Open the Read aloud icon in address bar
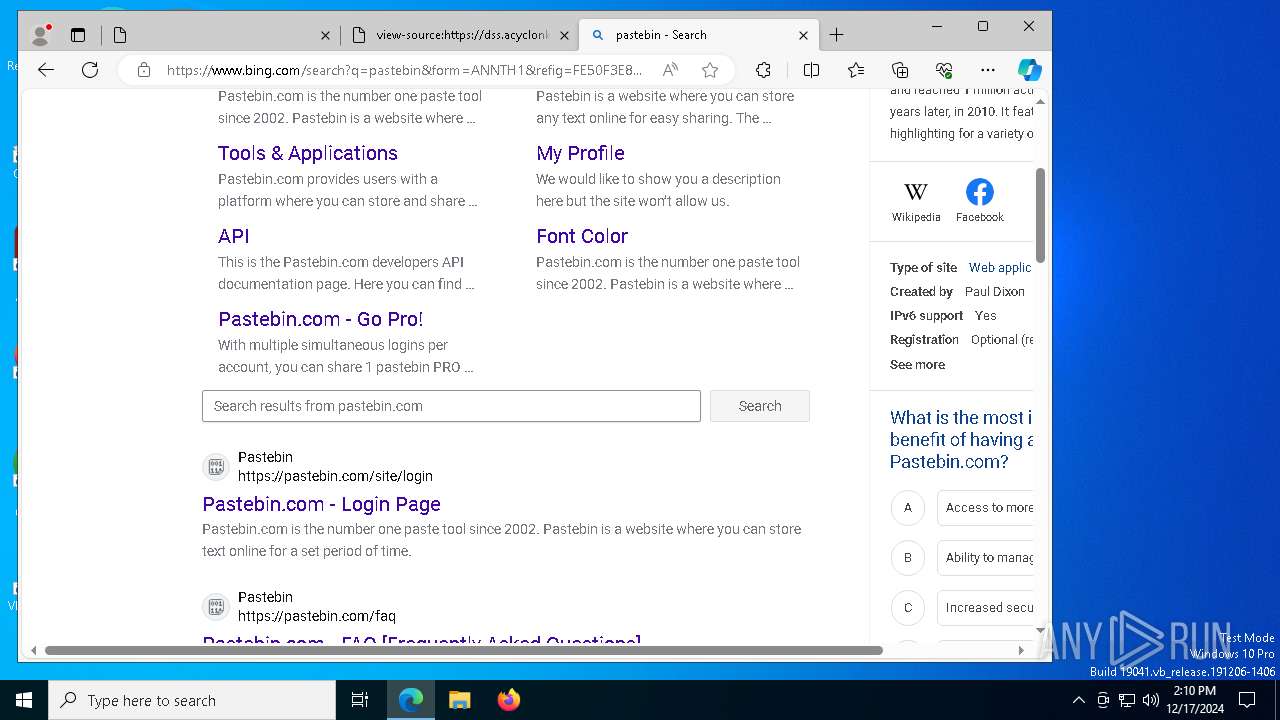The image size is (1280, 720). (x=670, y=70)
